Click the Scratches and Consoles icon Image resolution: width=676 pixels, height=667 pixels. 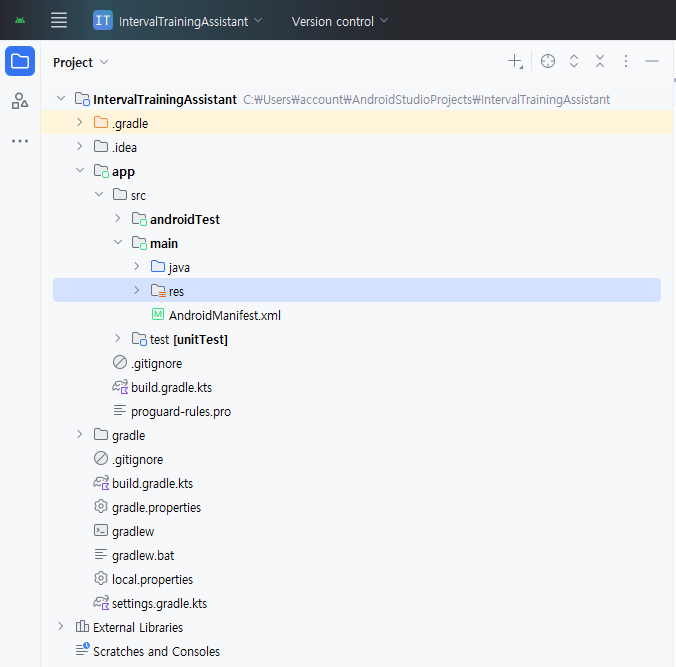[x=82, y=649]
